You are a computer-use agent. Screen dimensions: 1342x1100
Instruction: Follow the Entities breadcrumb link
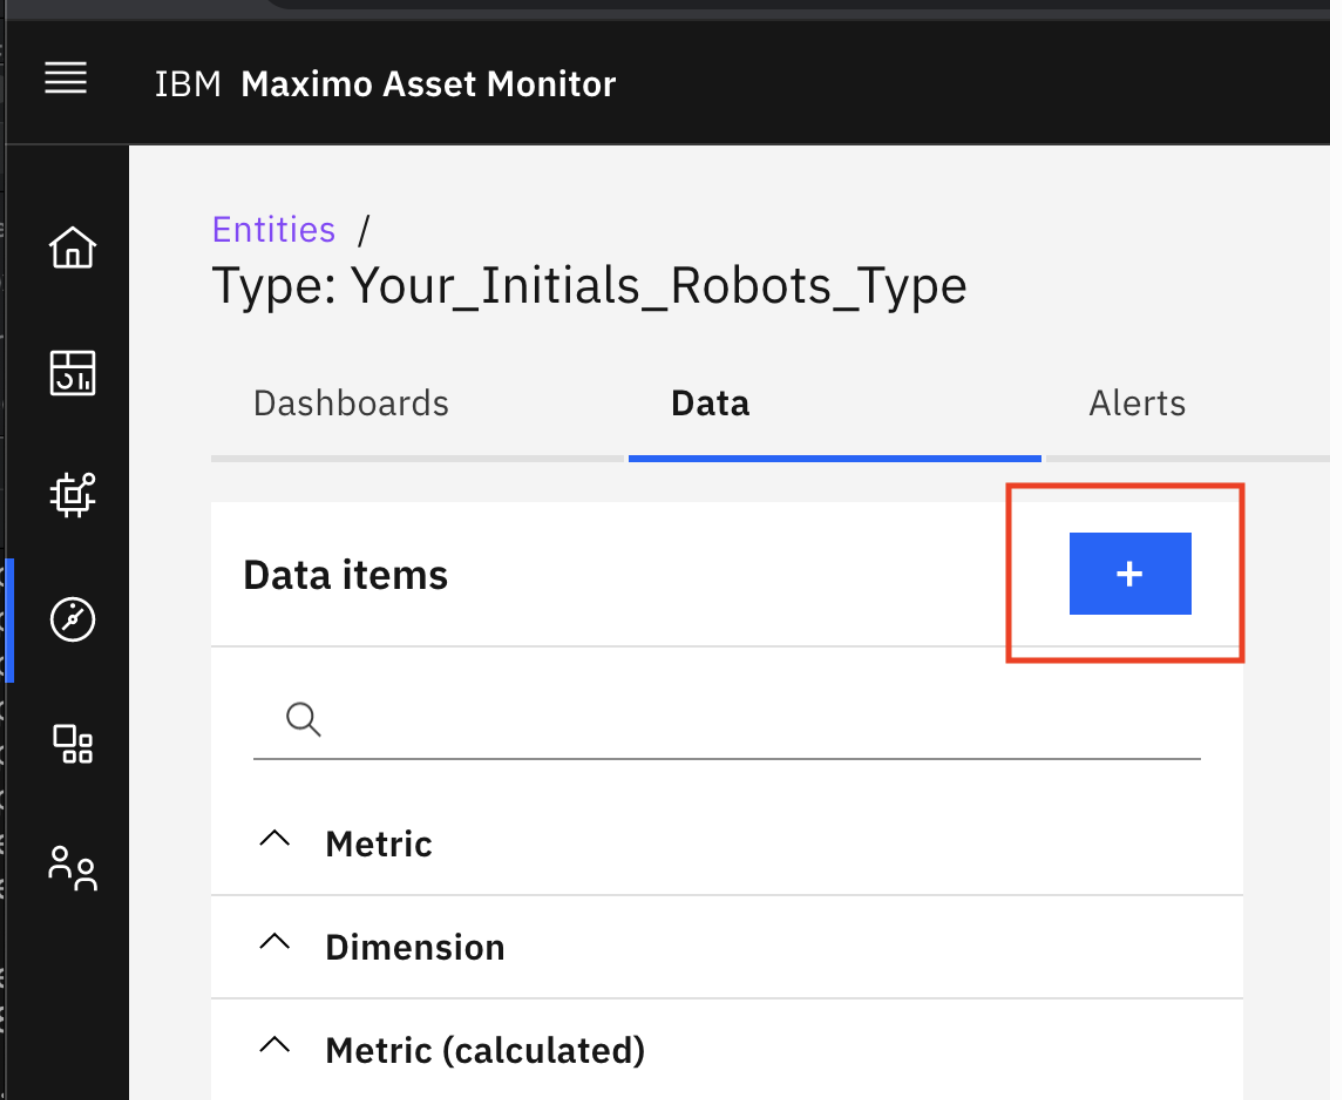click(274, 230)
